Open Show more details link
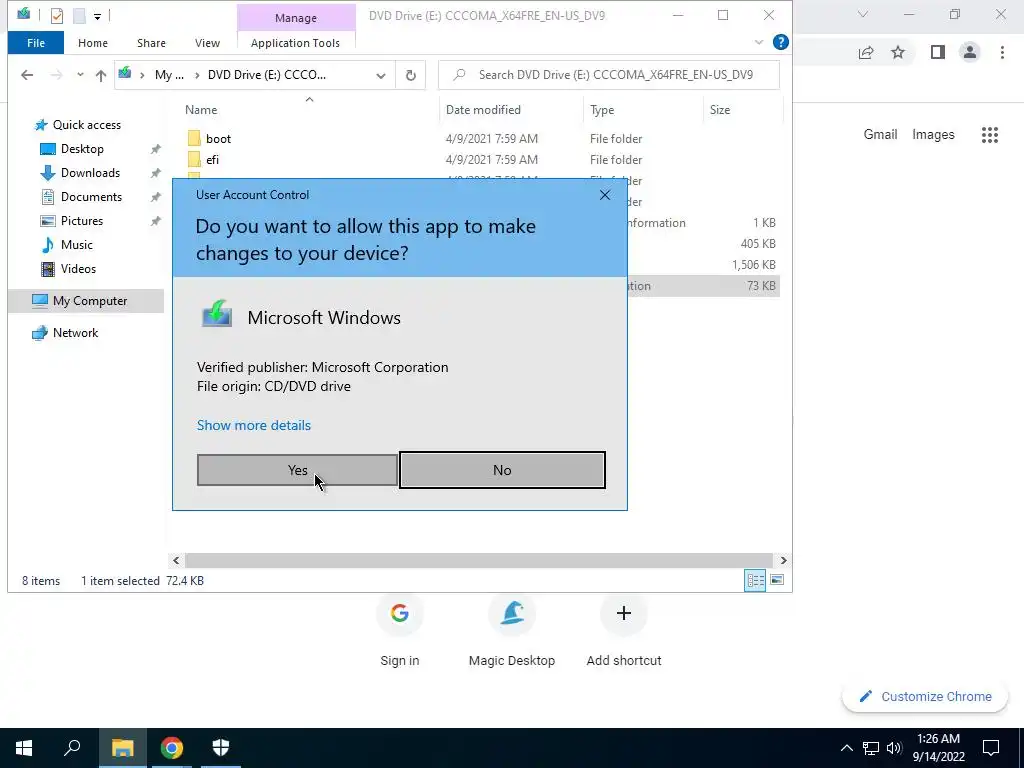The width and height of the screenshot is (1024, 768). click(x=253, y=425)
